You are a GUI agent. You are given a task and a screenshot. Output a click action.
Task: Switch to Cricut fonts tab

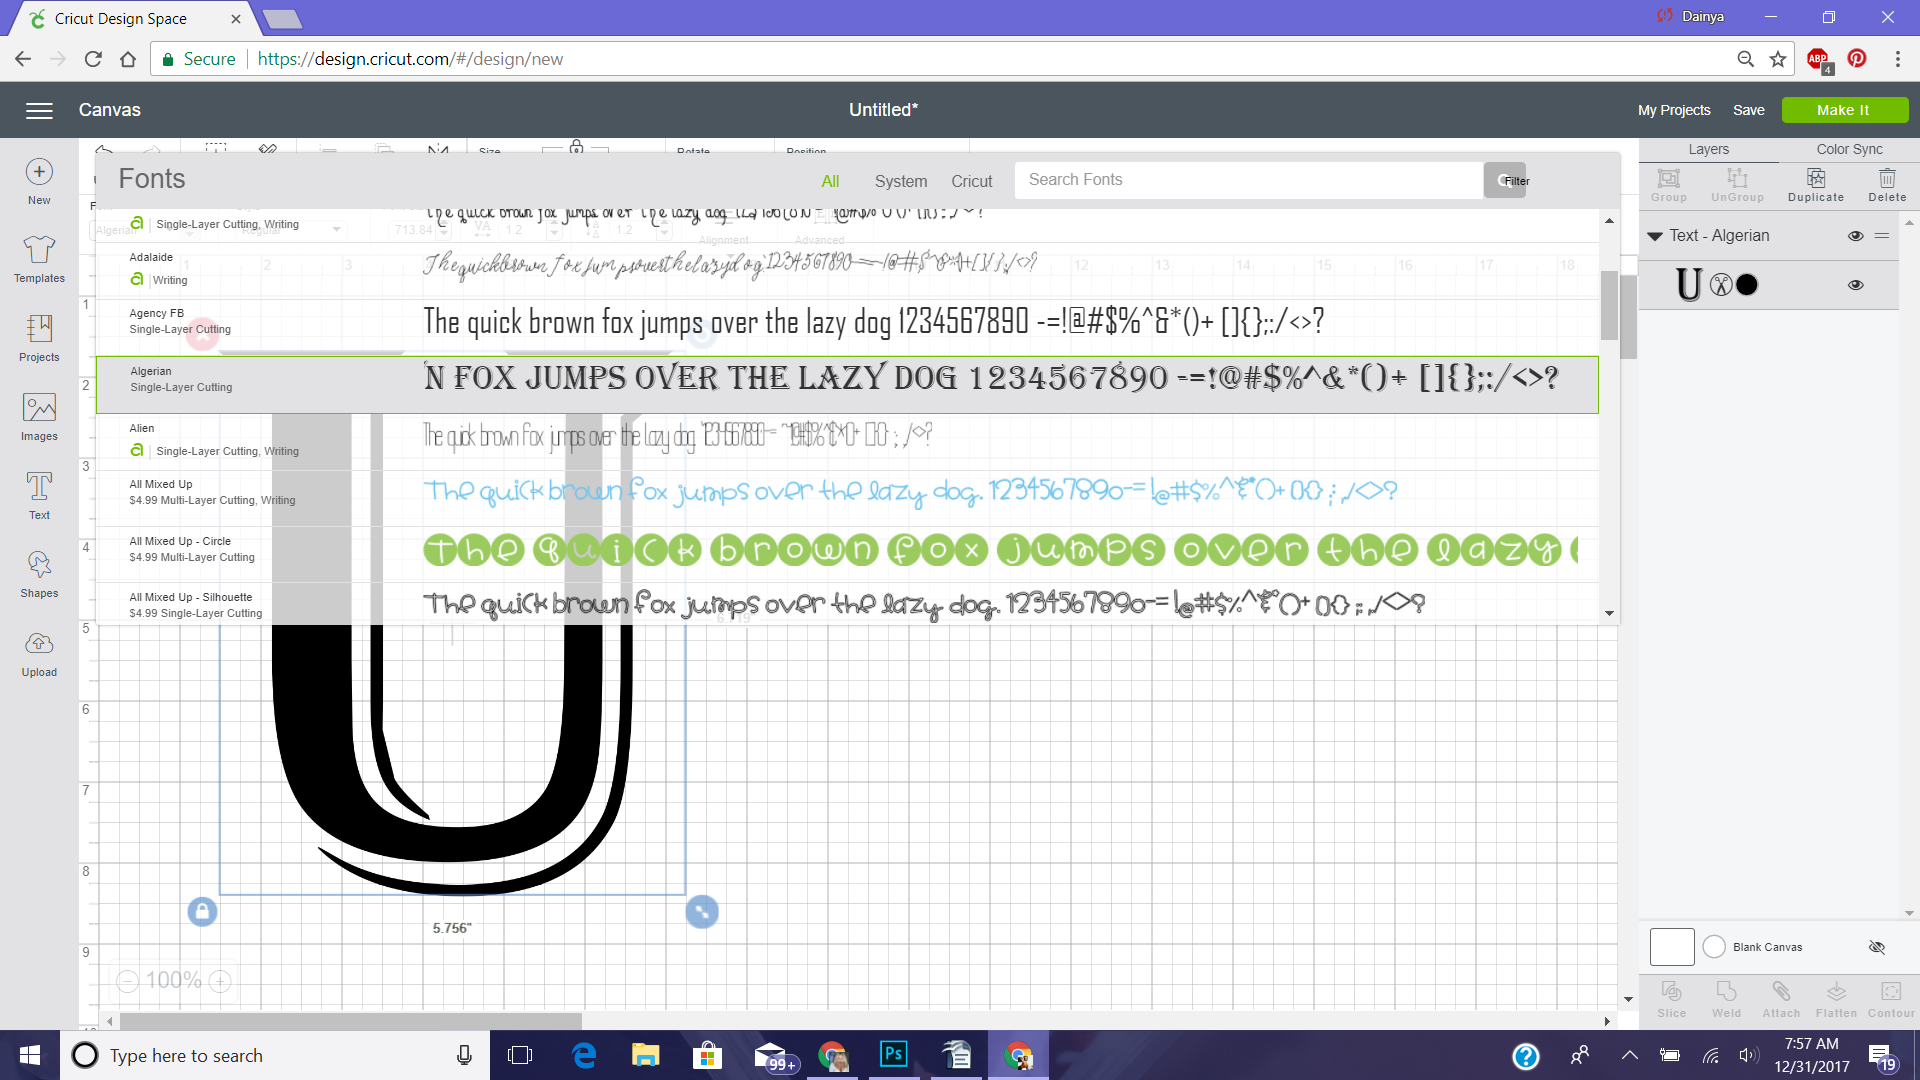971,181
